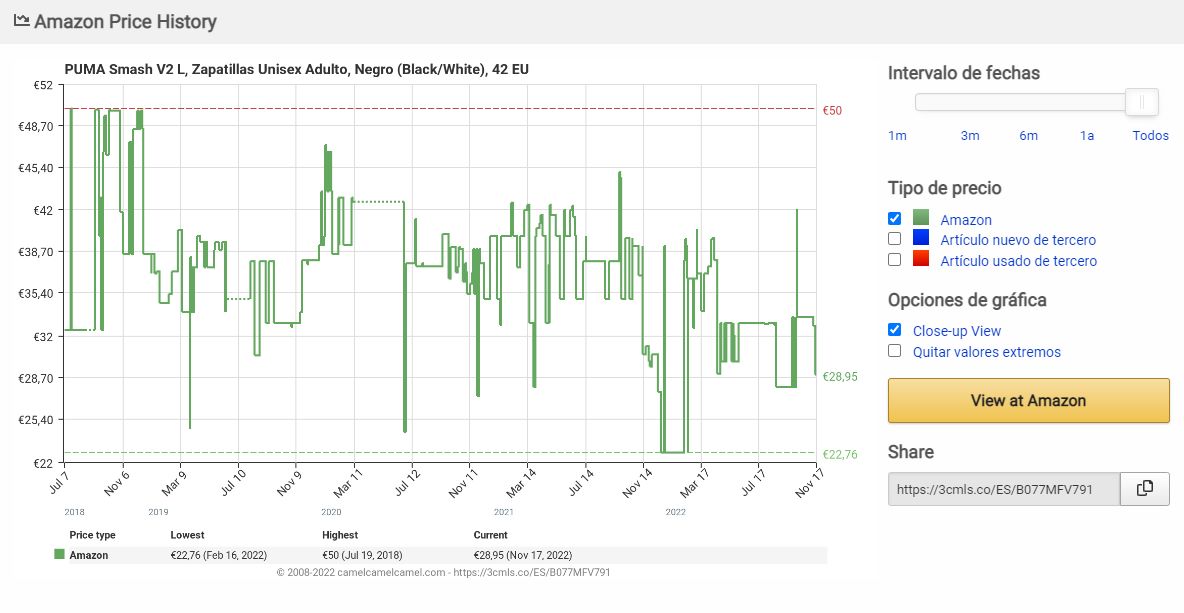Enable the Artículo usado de tercero checkbox
The width and height of the screenshot is (1184, 613).
click(895, 260)
